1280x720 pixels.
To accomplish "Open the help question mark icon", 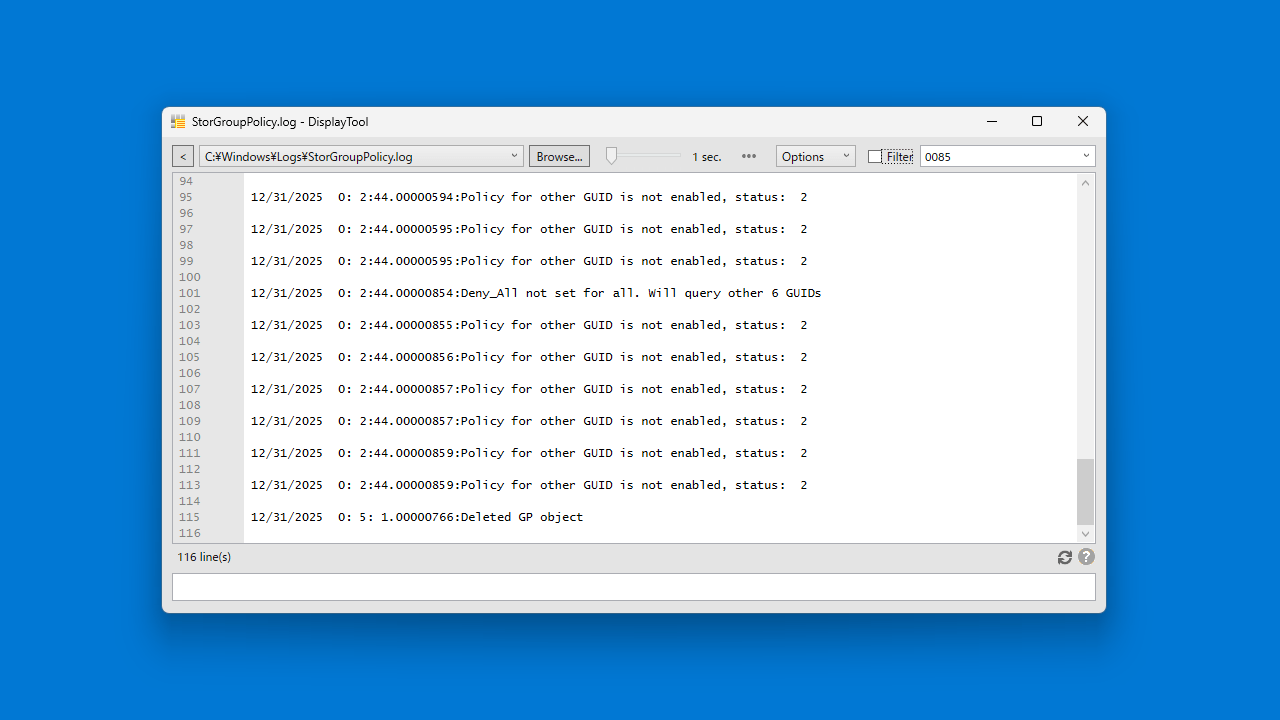I will 1086,557.
